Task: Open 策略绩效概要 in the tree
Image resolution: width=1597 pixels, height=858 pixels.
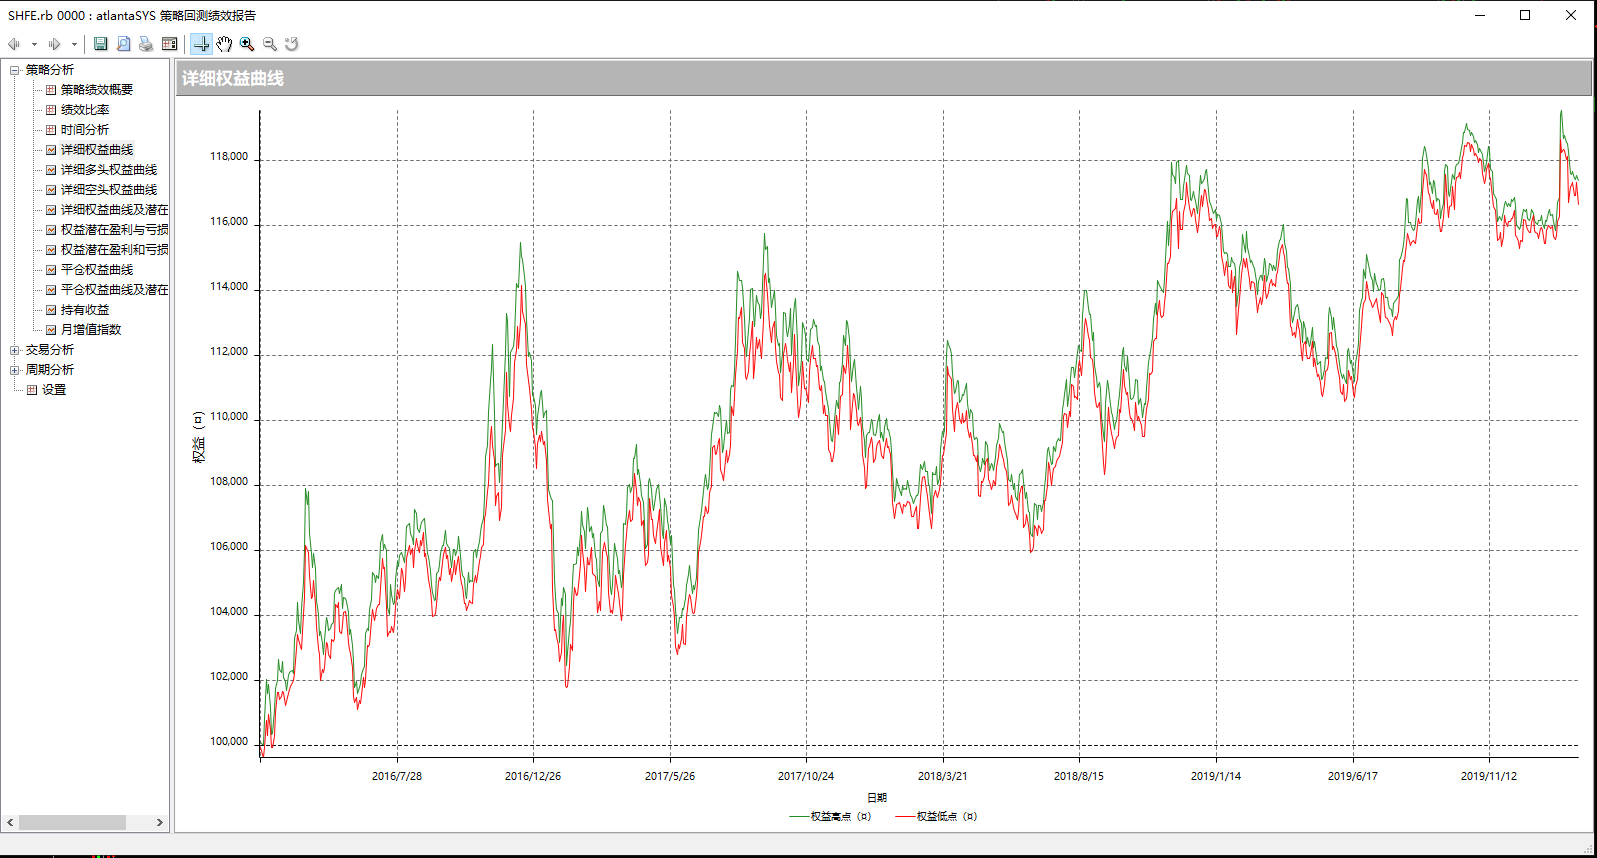Action: tap(97, 90)
